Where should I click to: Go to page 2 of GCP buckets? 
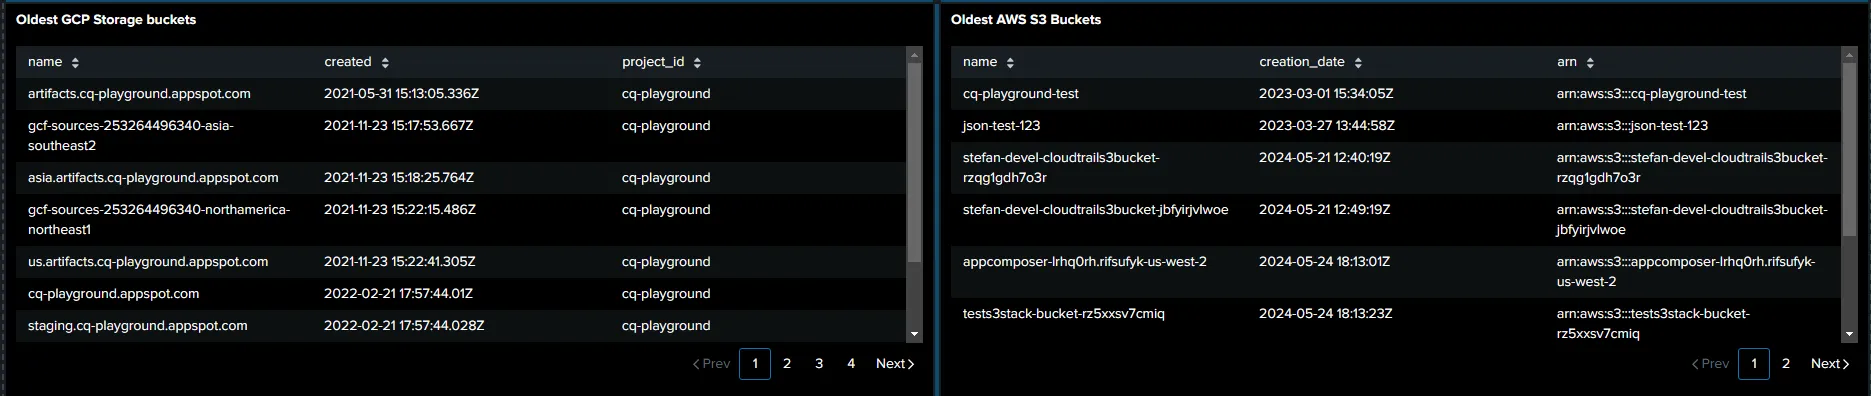(787, 364)
